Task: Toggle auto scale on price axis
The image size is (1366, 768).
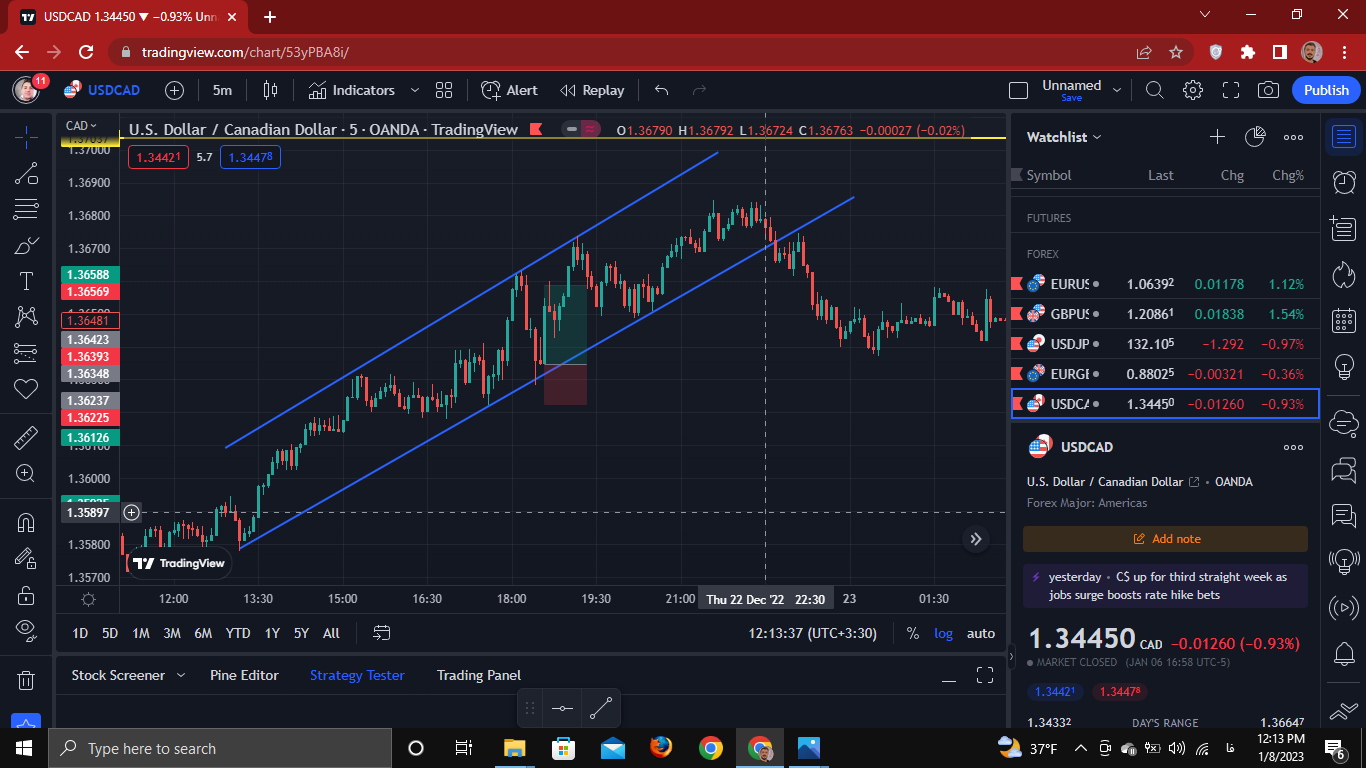Action: (x=981, y=633)
